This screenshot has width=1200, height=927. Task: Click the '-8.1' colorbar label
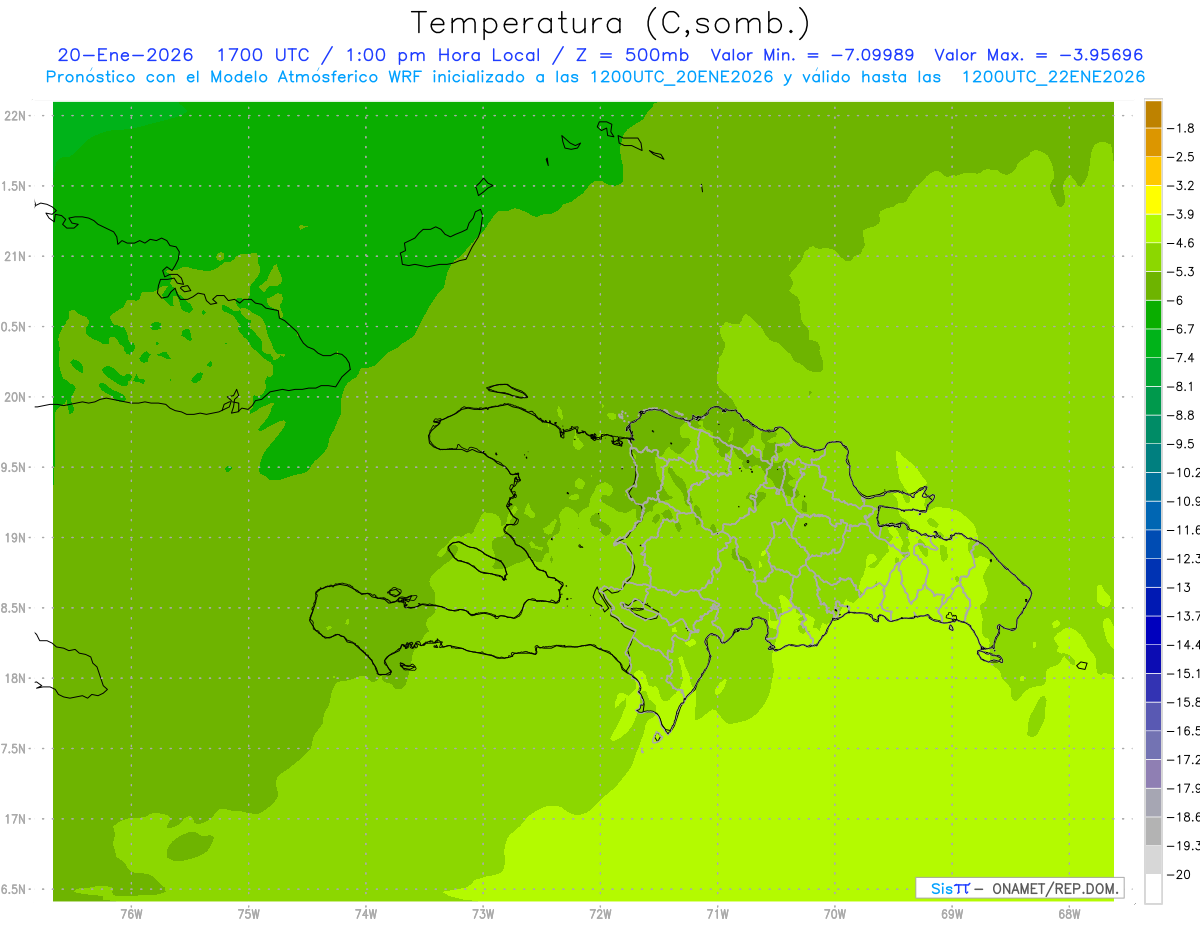point(1183,386)
